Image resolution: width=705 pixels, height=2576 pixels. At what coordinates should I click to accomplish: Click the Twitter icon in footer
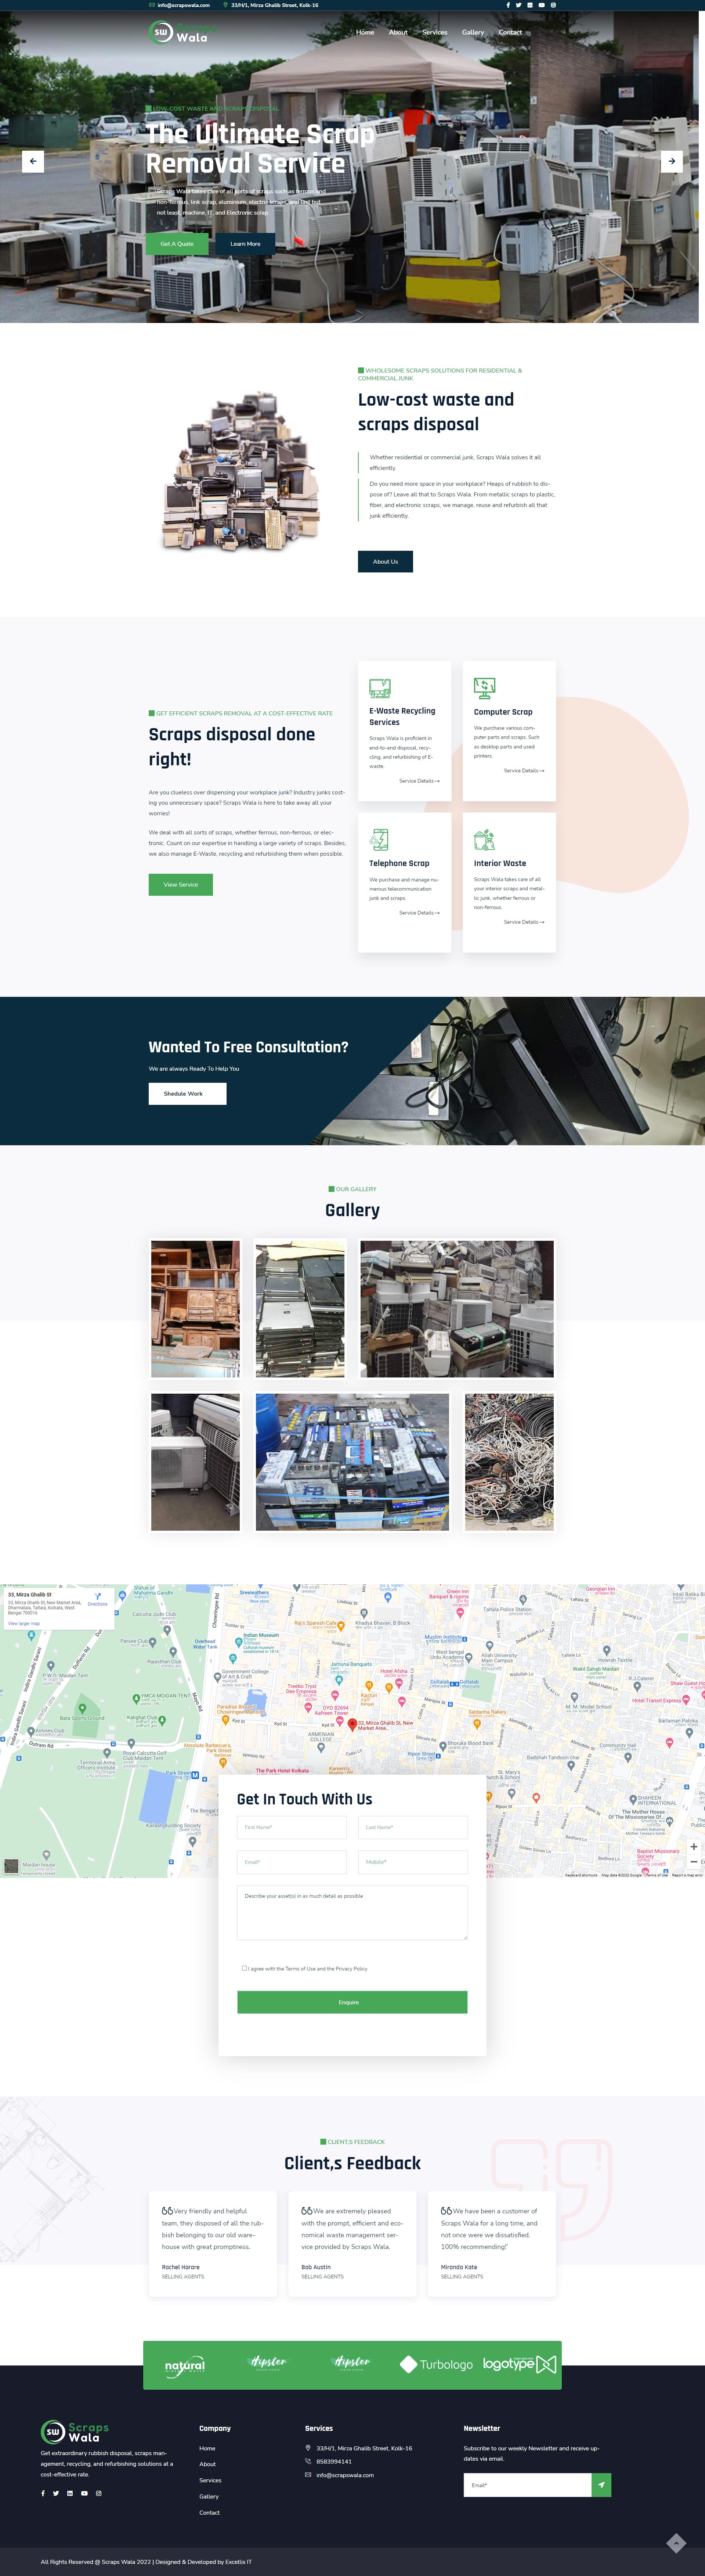[56, 2493]
